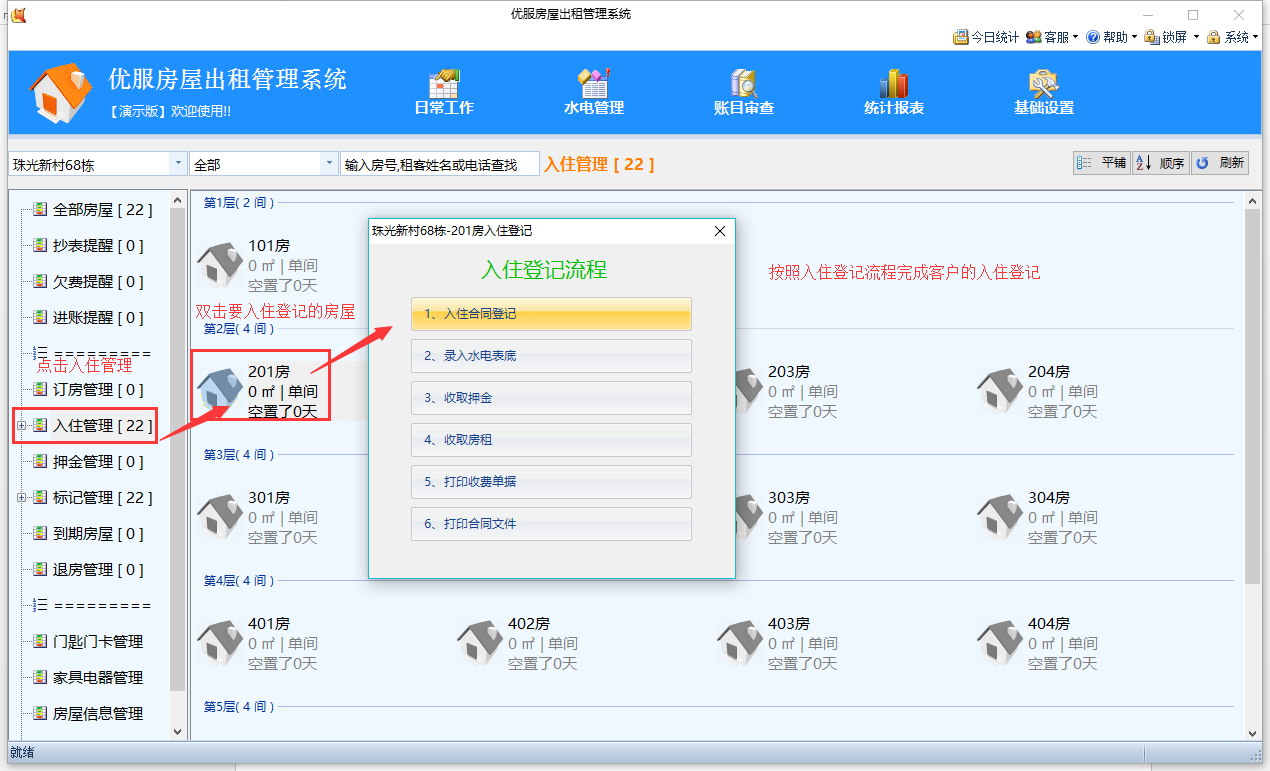Viewport: 1270px width, 771px height.
Task: Click the house logo in the header
Action: 60,93
